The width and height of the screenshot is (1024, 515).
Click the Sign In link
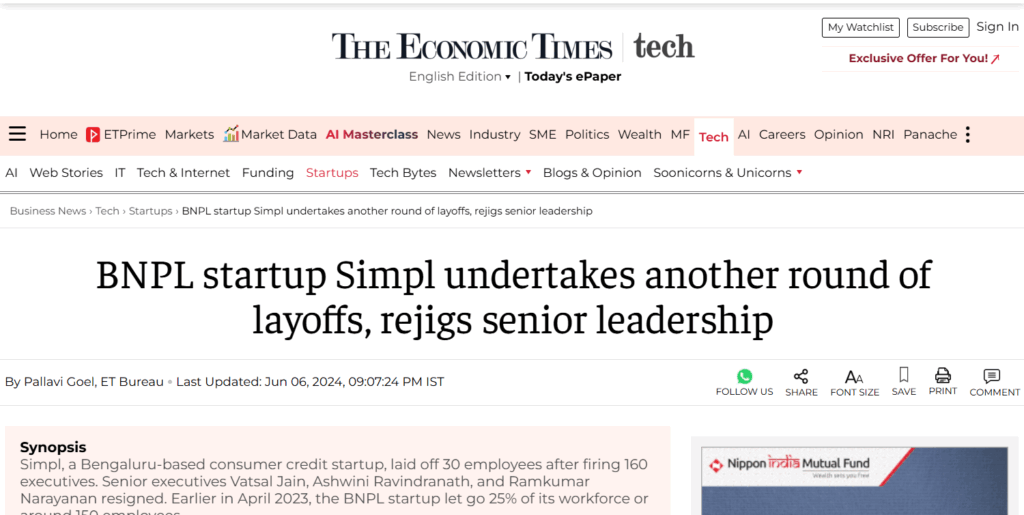(x=997, y=27)
